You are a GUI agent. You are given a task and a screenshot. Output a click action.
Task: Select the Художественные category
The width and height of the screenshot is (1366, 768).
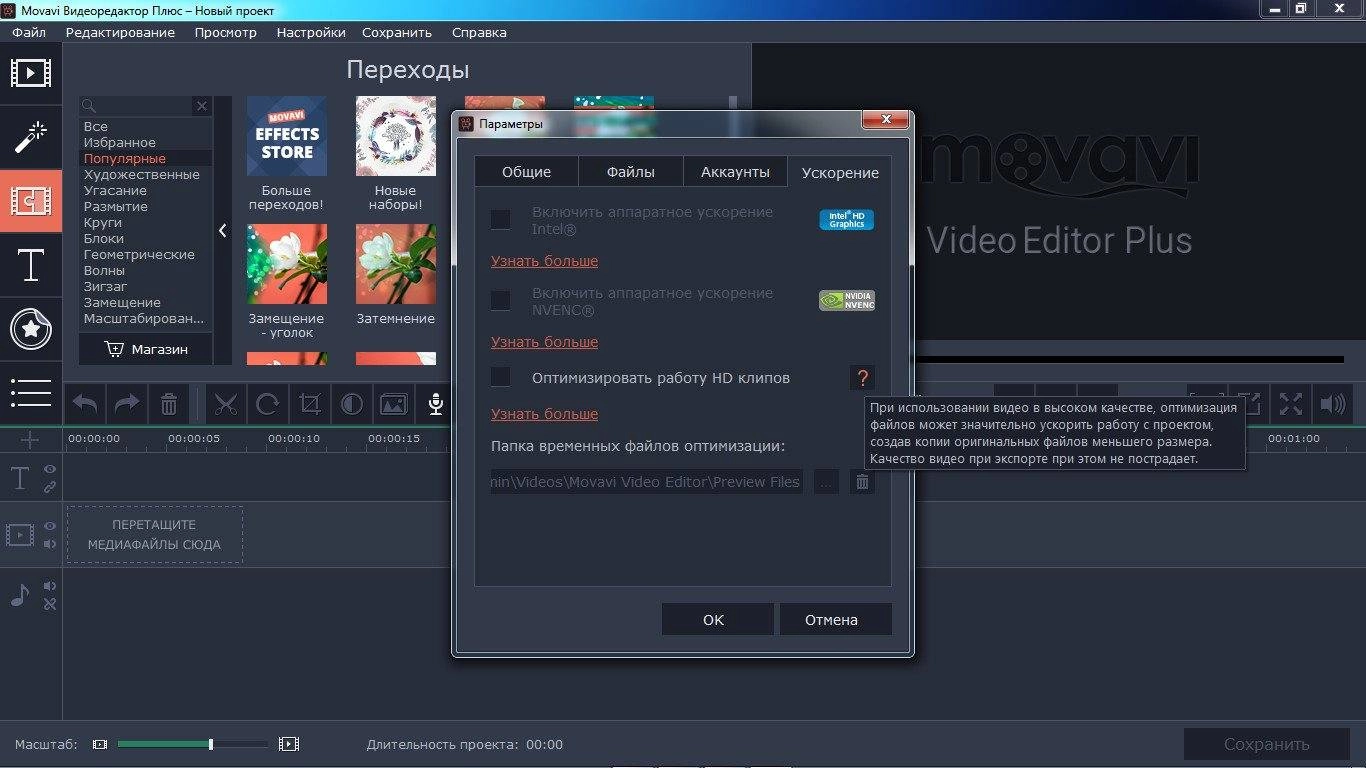point(141,174)
